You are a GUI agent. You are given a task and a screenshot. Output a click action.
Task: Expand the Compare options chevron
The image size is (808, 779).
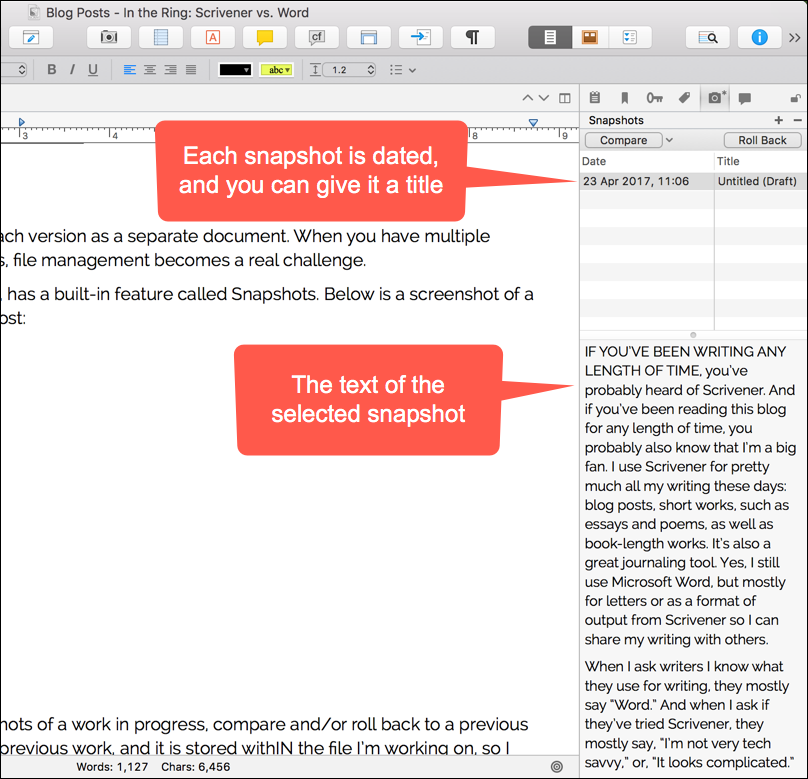tap(669, 140)
